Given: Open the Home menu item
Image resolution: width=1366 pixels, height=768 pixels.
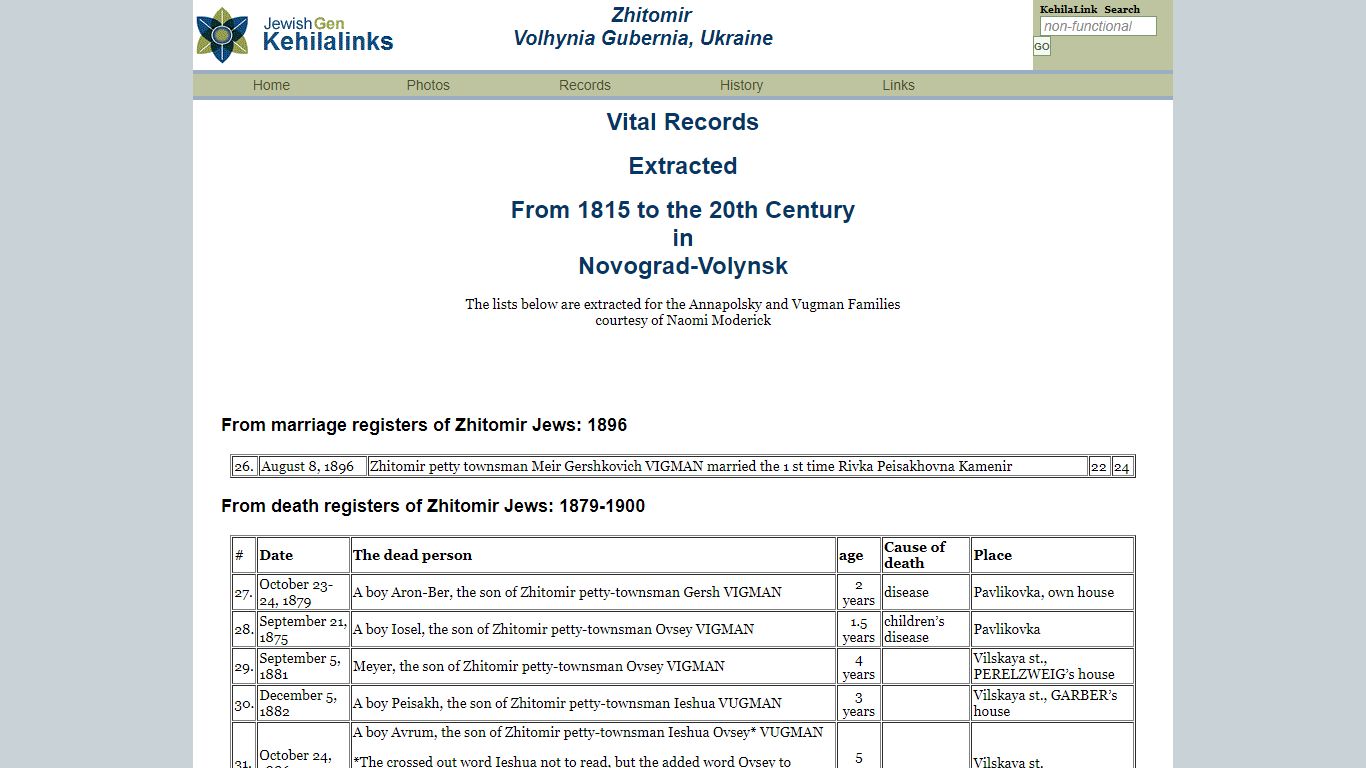Looking at the screenshot, I should click(271, 85).
